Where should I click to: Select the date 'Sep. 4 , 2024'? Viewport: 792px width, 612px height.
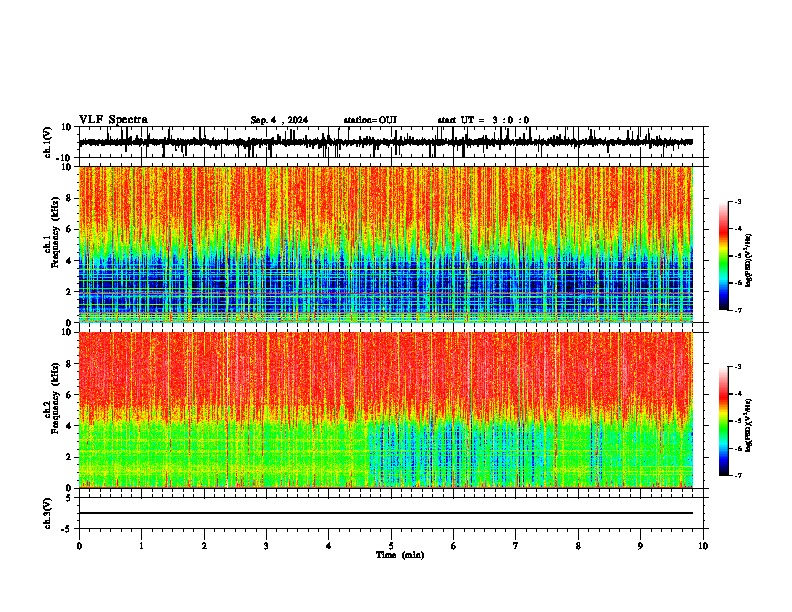(279, 120)
